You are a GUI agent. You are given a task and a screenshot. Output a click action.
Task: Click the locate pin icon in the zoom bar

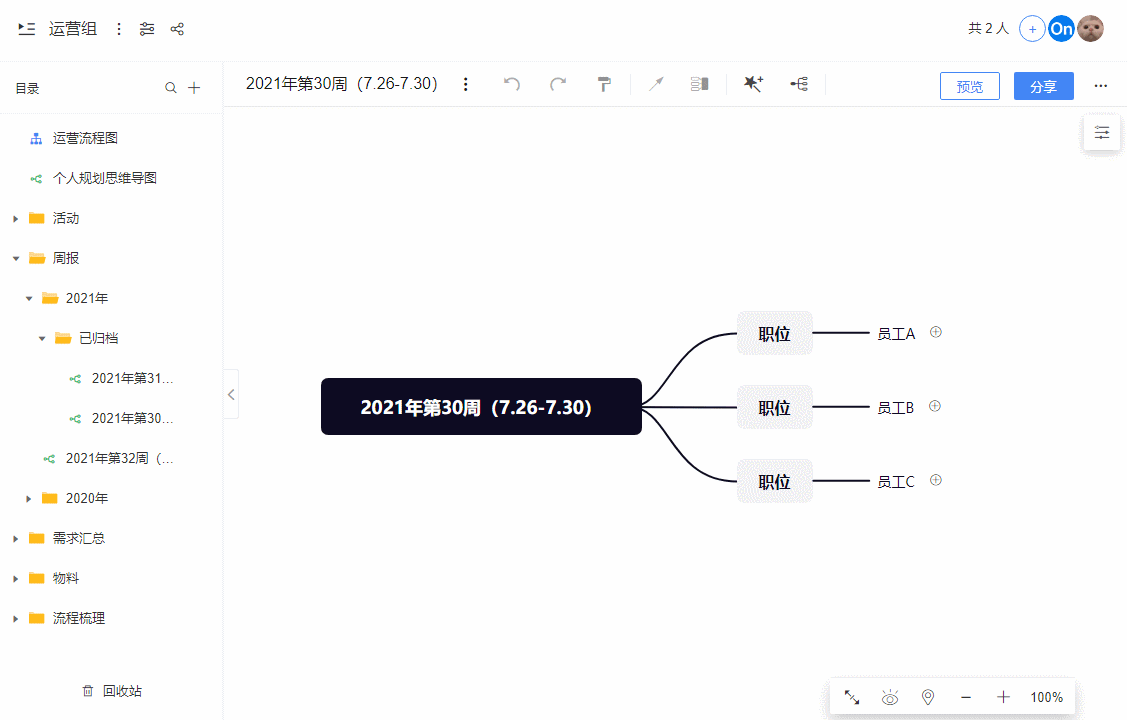click(928, 697)
